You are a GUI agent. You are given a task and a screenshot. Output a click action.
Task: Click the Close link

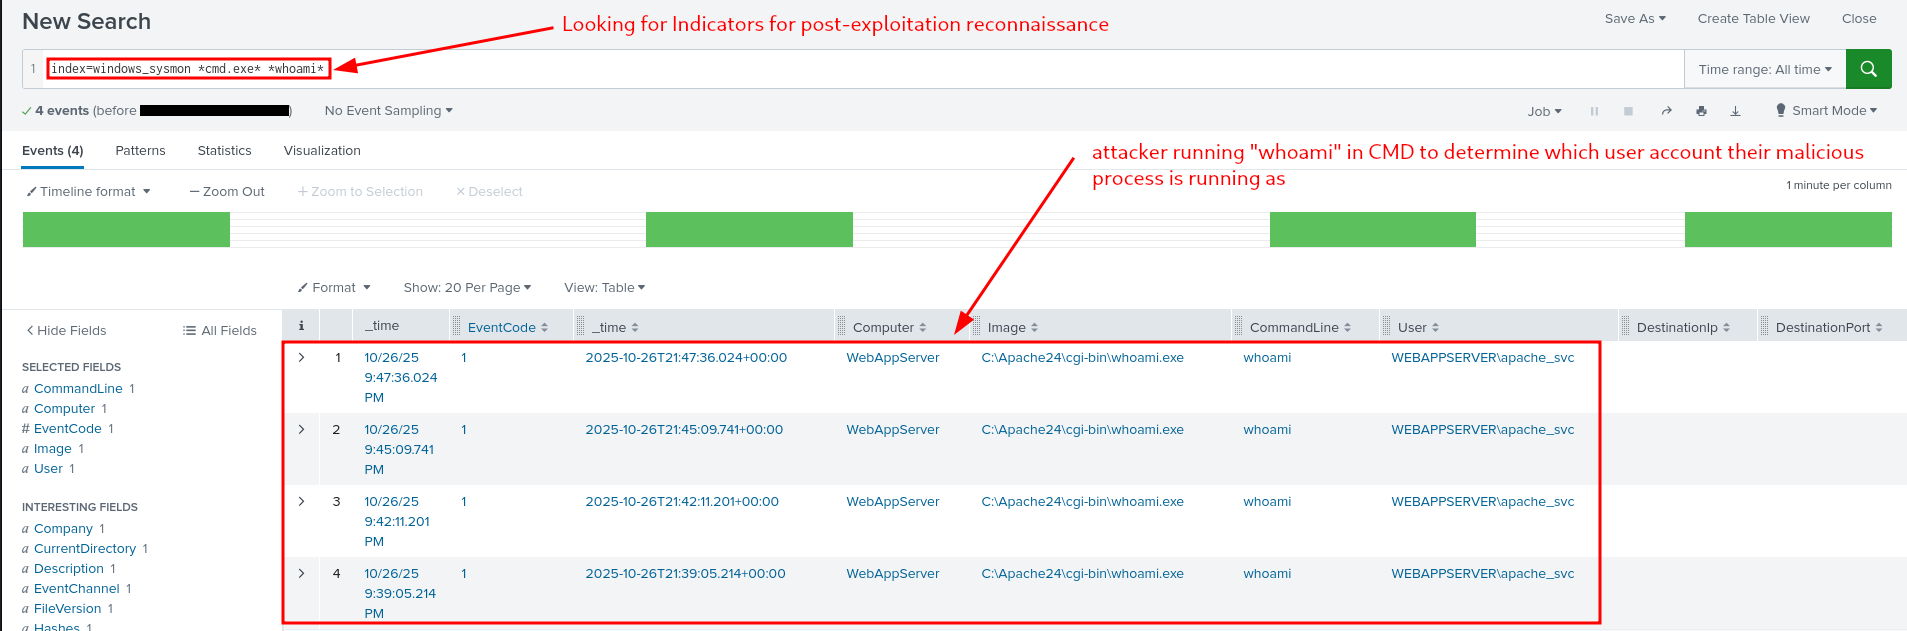point(1859,18)
